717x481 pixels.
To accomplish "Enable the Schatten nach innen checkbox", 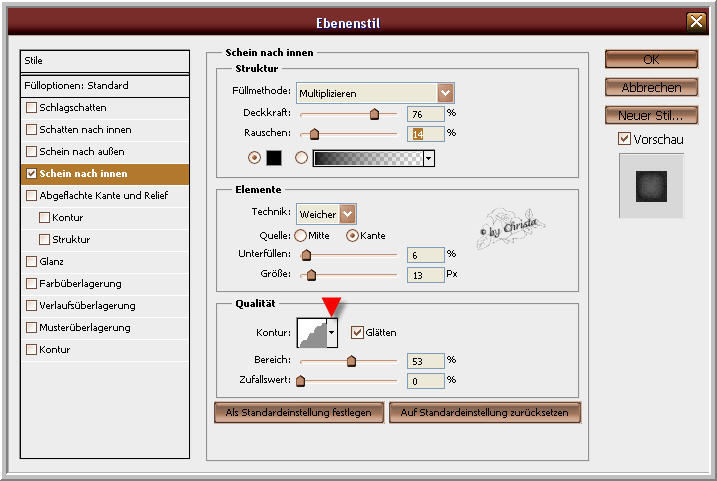I will [32, 129].
